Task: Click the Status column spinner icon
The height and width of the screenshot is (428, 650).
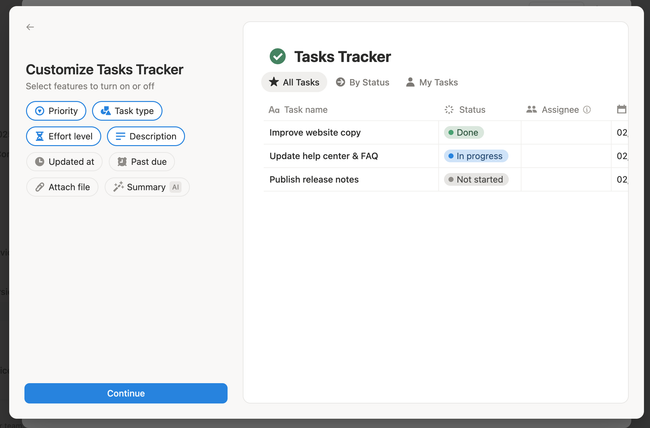Action: (x=449, y=110)
